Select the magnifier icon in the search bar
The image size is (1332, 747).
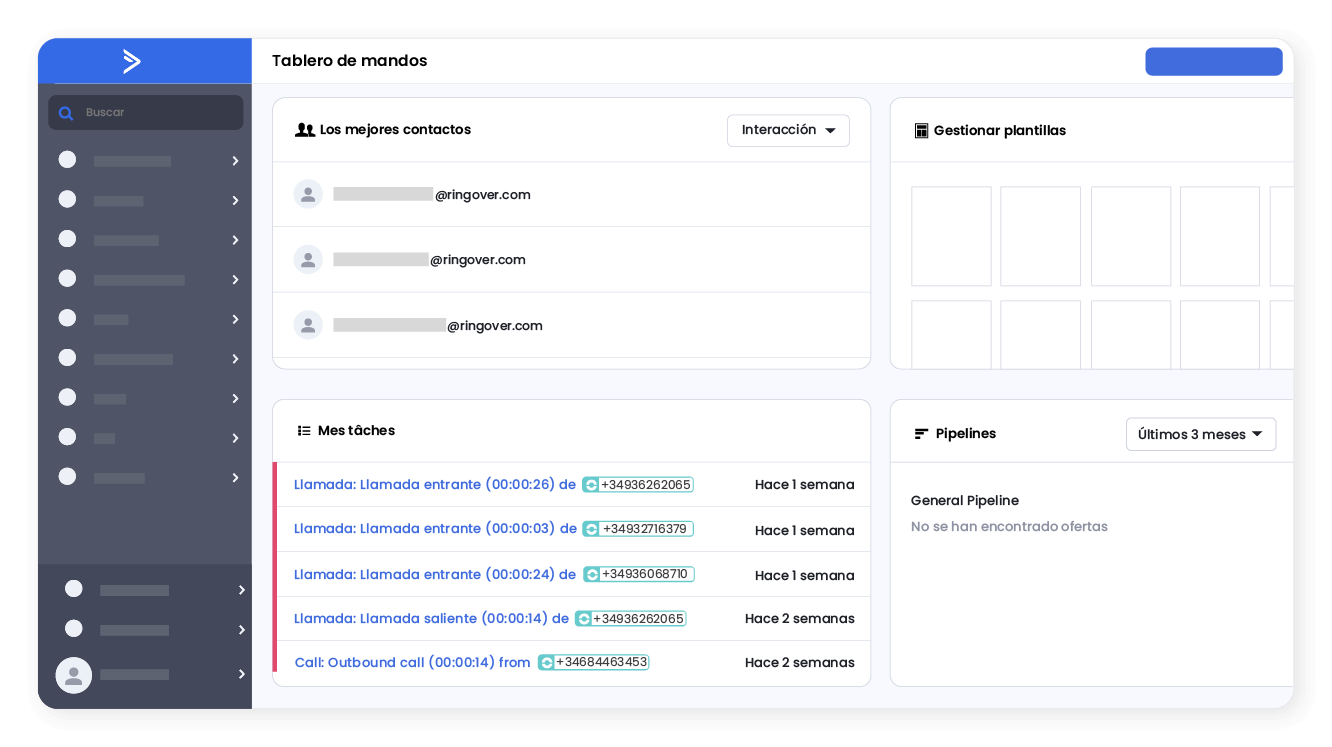(x=66, y=112)
